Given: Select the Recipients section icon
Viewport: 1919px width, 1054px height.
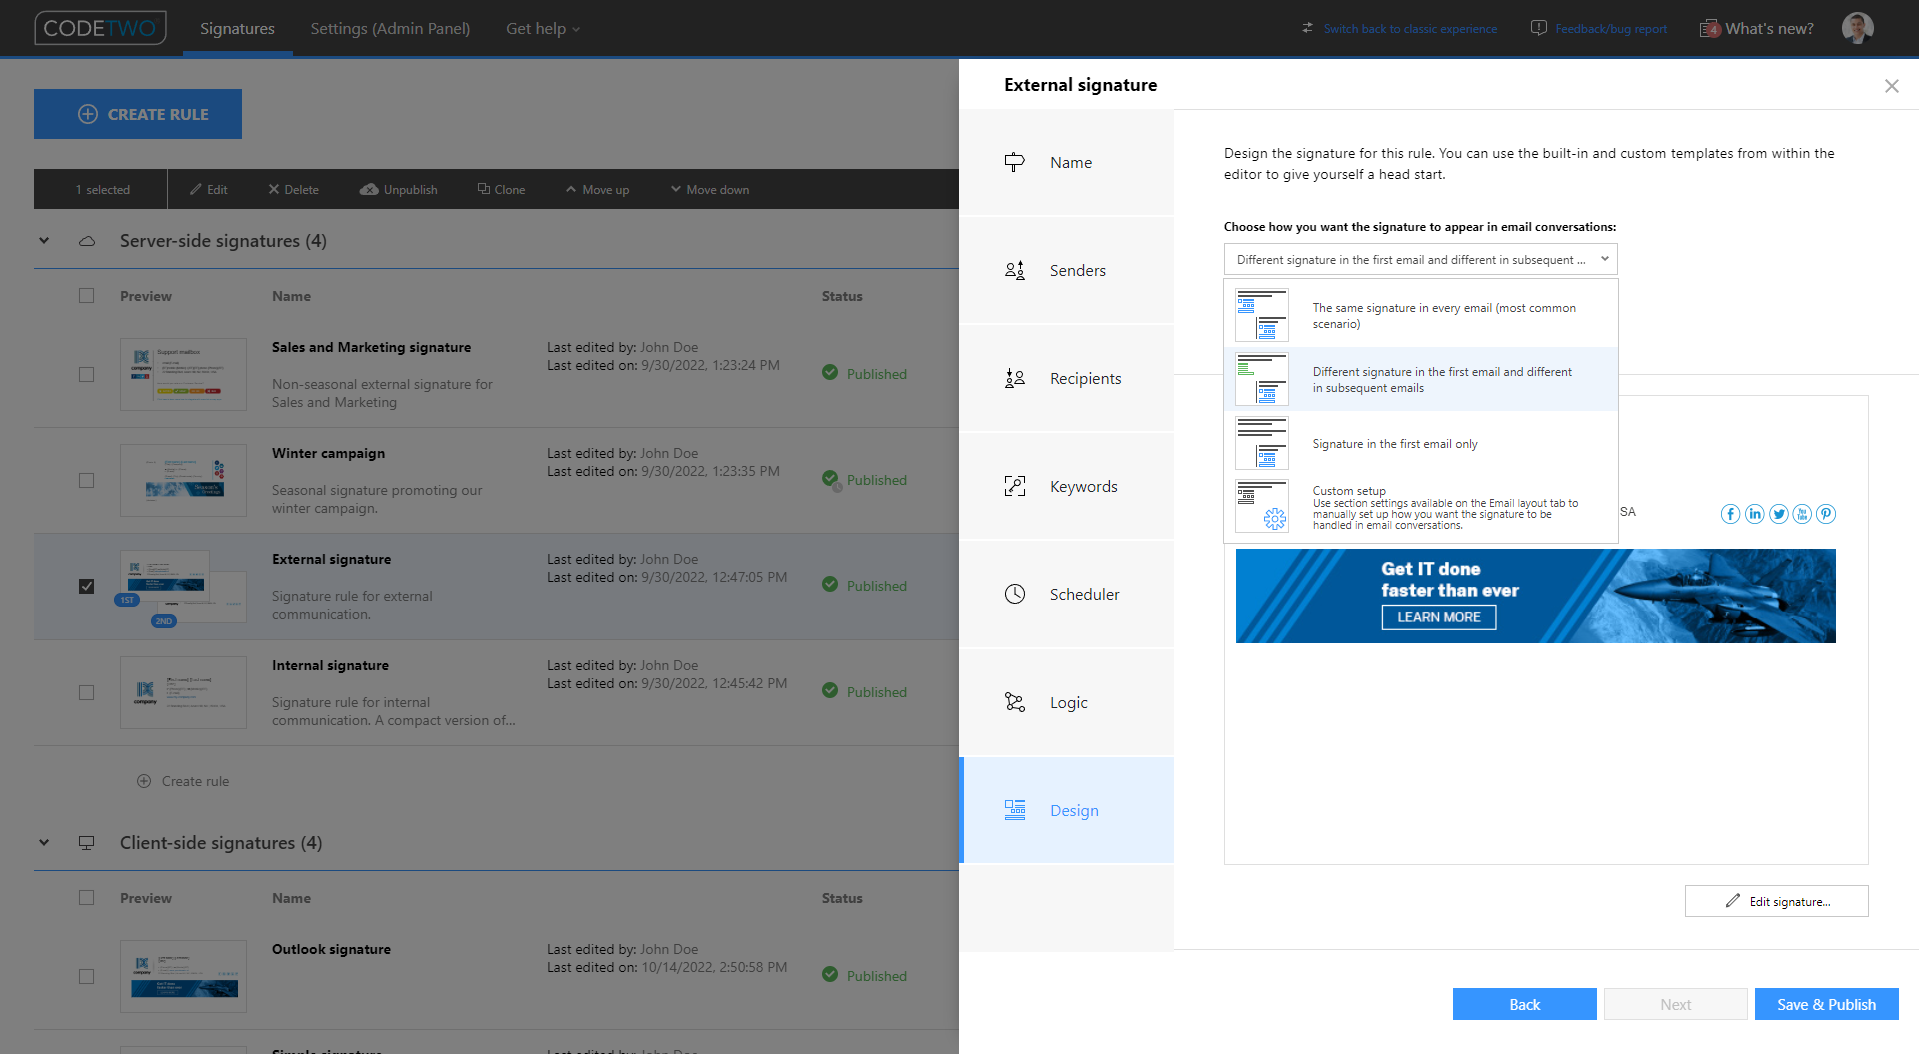Looking at the screenshot, I should pyautogui.click(x=1014, y=378).
